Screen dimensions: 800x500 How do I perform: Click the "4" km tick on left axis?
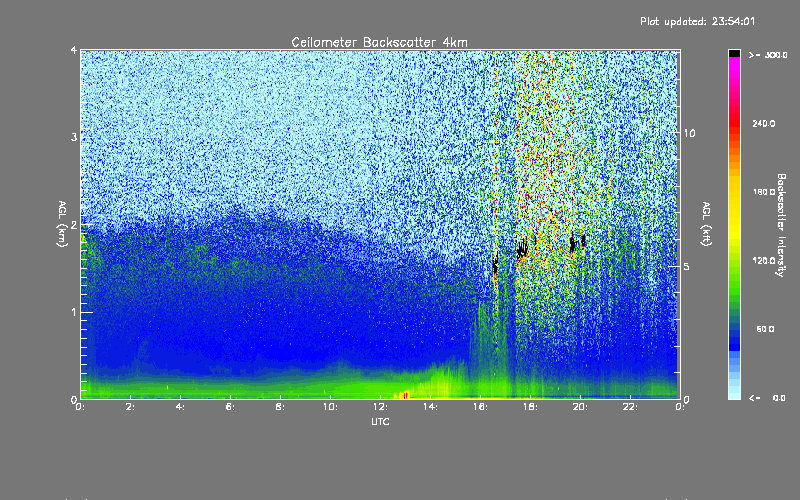[x=74, y=50]
